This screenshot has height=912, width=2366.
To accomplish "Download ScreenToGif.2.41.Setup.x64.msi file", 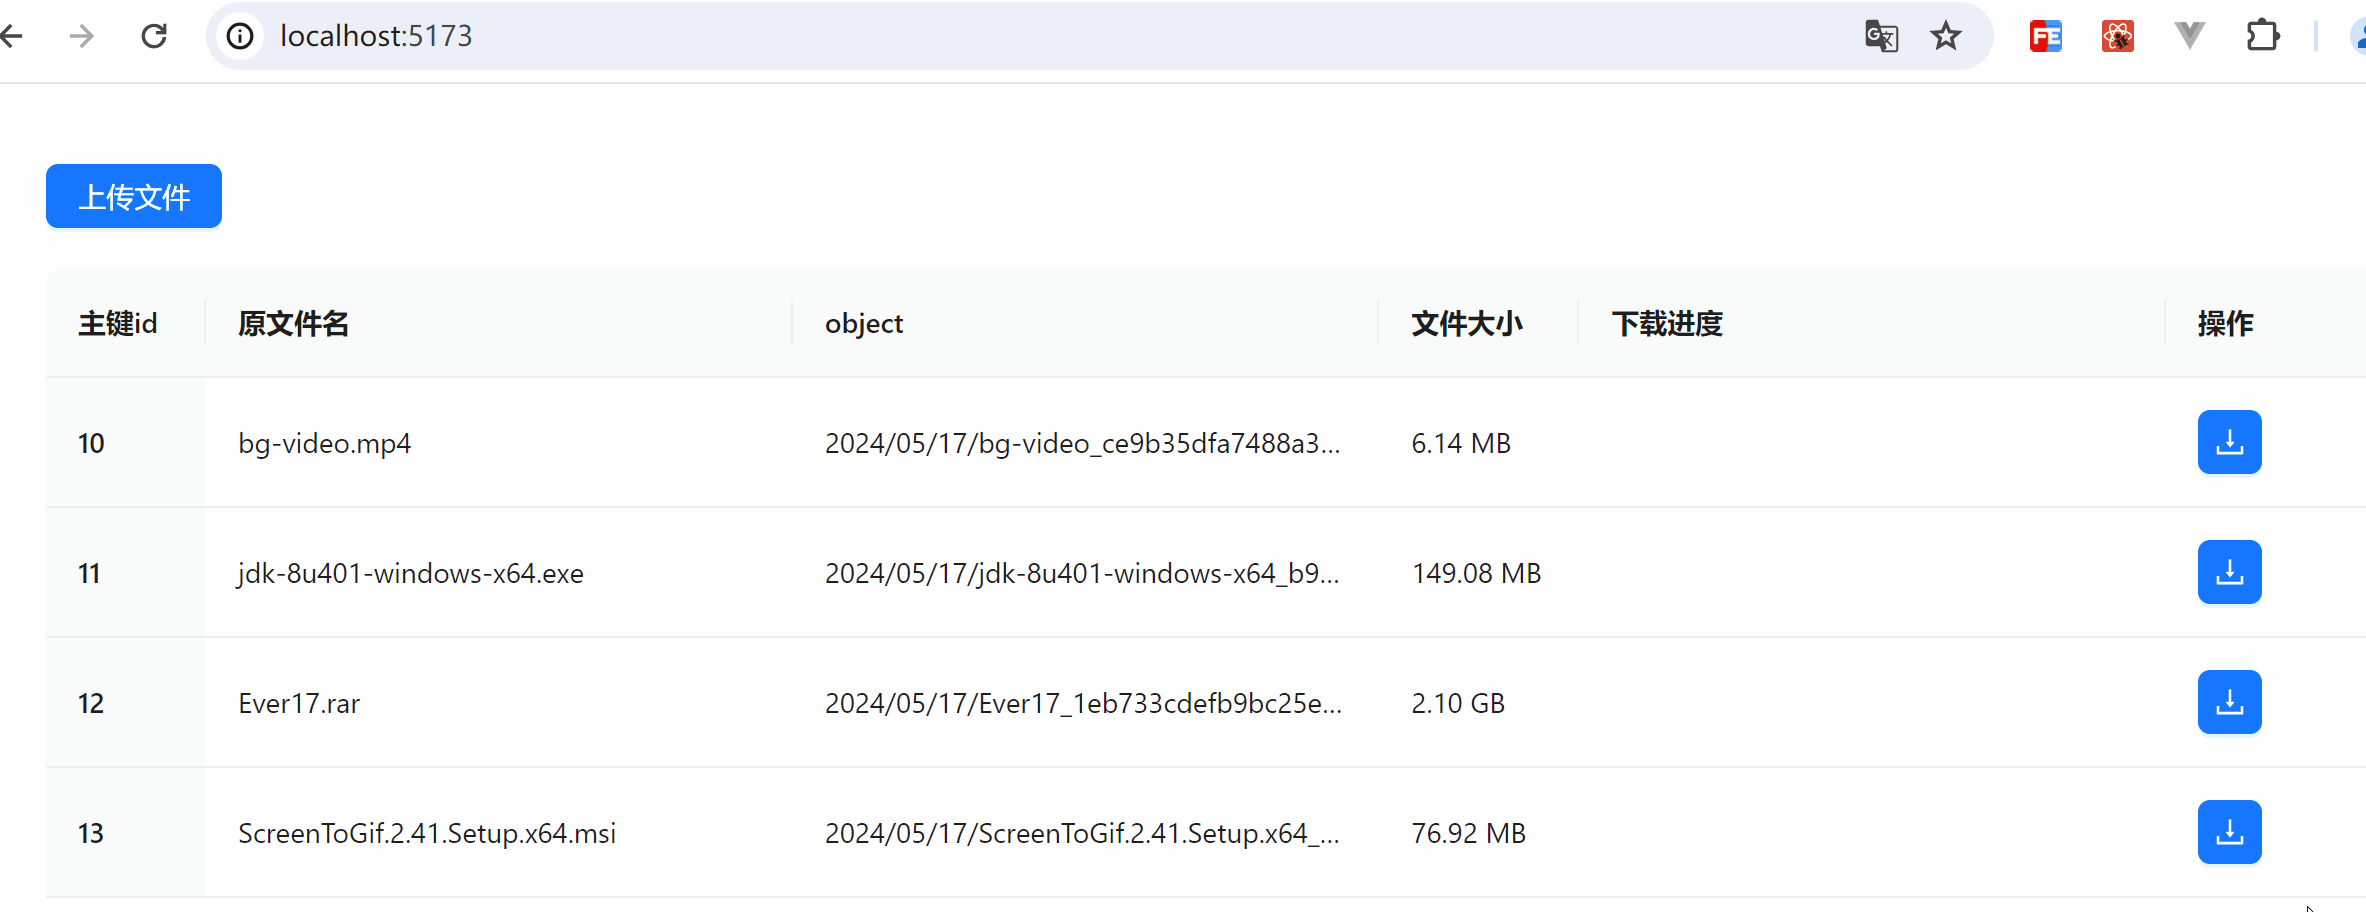I will pyautogui.click(x=2229, y=832).
